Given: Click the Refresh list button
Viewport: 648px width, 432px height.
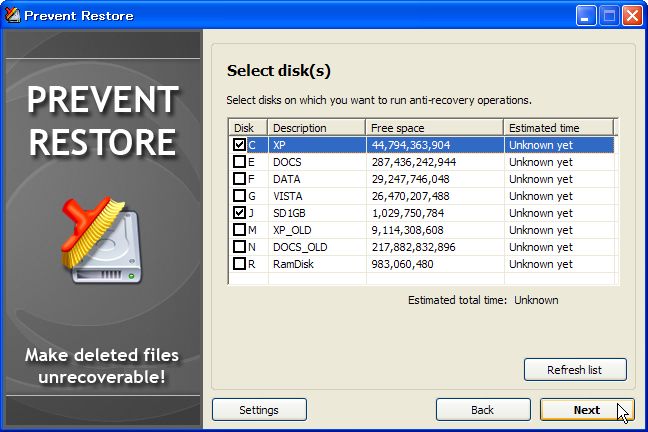Looking at the screenshot, I should (575, 370).
